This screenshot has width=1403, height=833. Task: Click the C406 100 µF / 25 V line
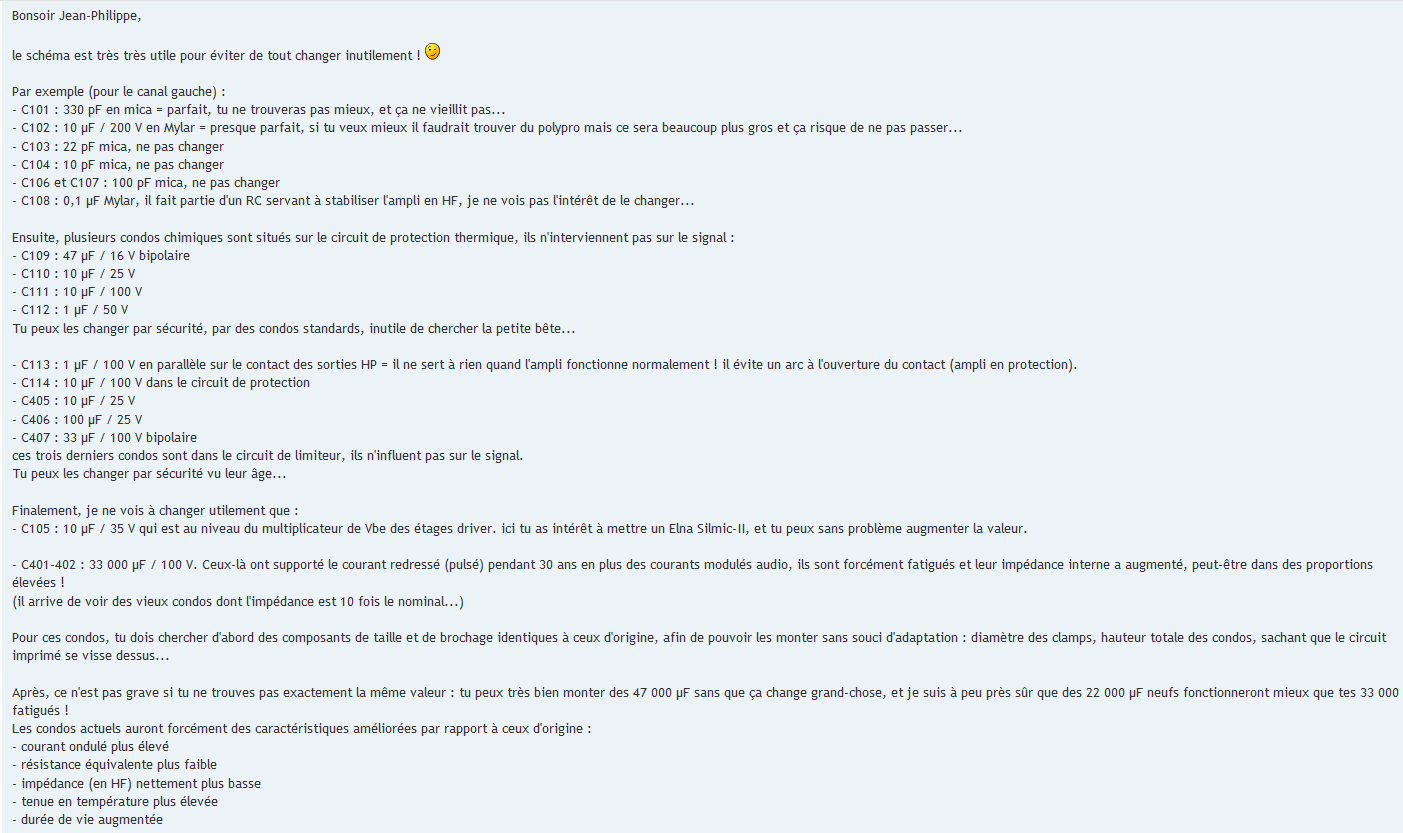[x=77, y=419]
